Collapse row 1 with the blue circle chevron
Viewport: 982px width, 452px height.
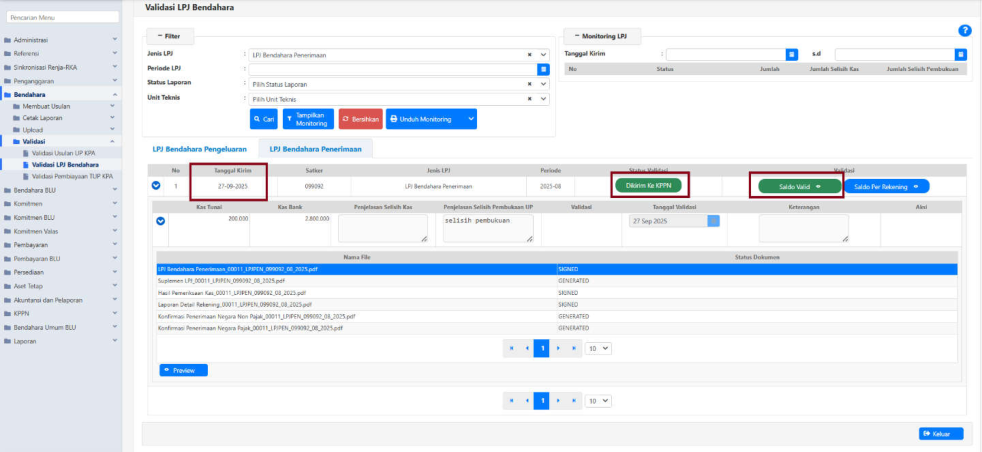click(156, 185)
